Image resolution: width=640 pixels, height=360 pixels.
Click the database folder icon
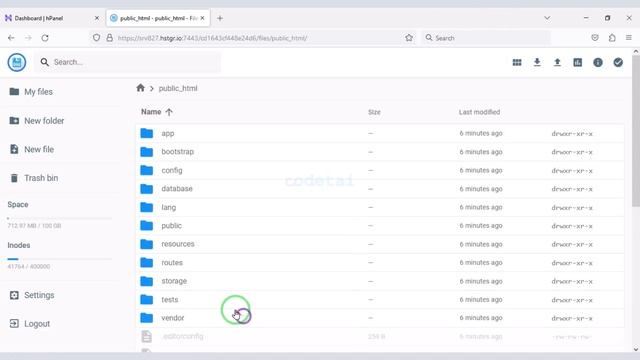pos(147,189)
